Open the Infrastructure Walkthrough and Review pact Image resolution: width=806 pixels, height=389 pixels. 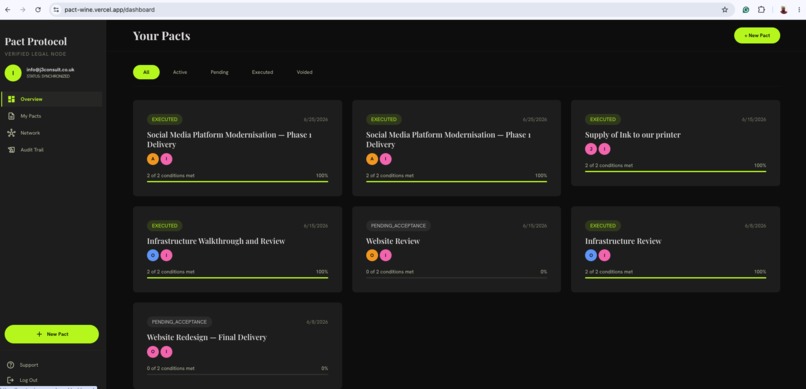pyautogui.click(x=216, y=241)
